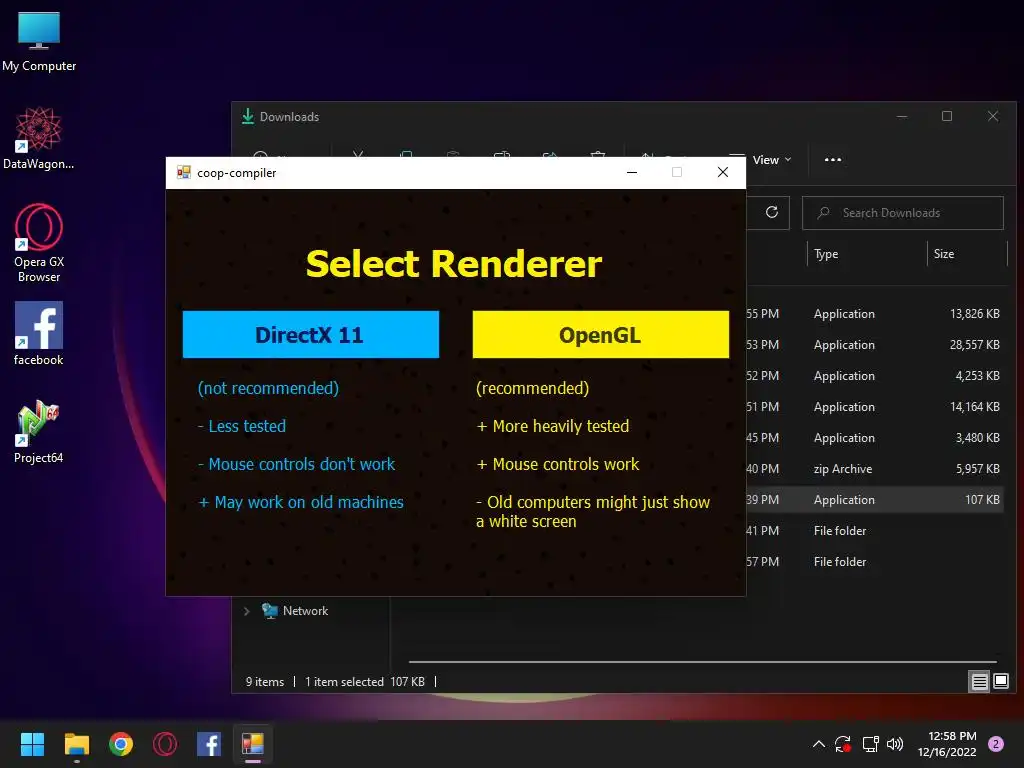This screenshot has width=1024, height=768.
Task: Minimize the coop-compiler window
Action: click(632, 172)
